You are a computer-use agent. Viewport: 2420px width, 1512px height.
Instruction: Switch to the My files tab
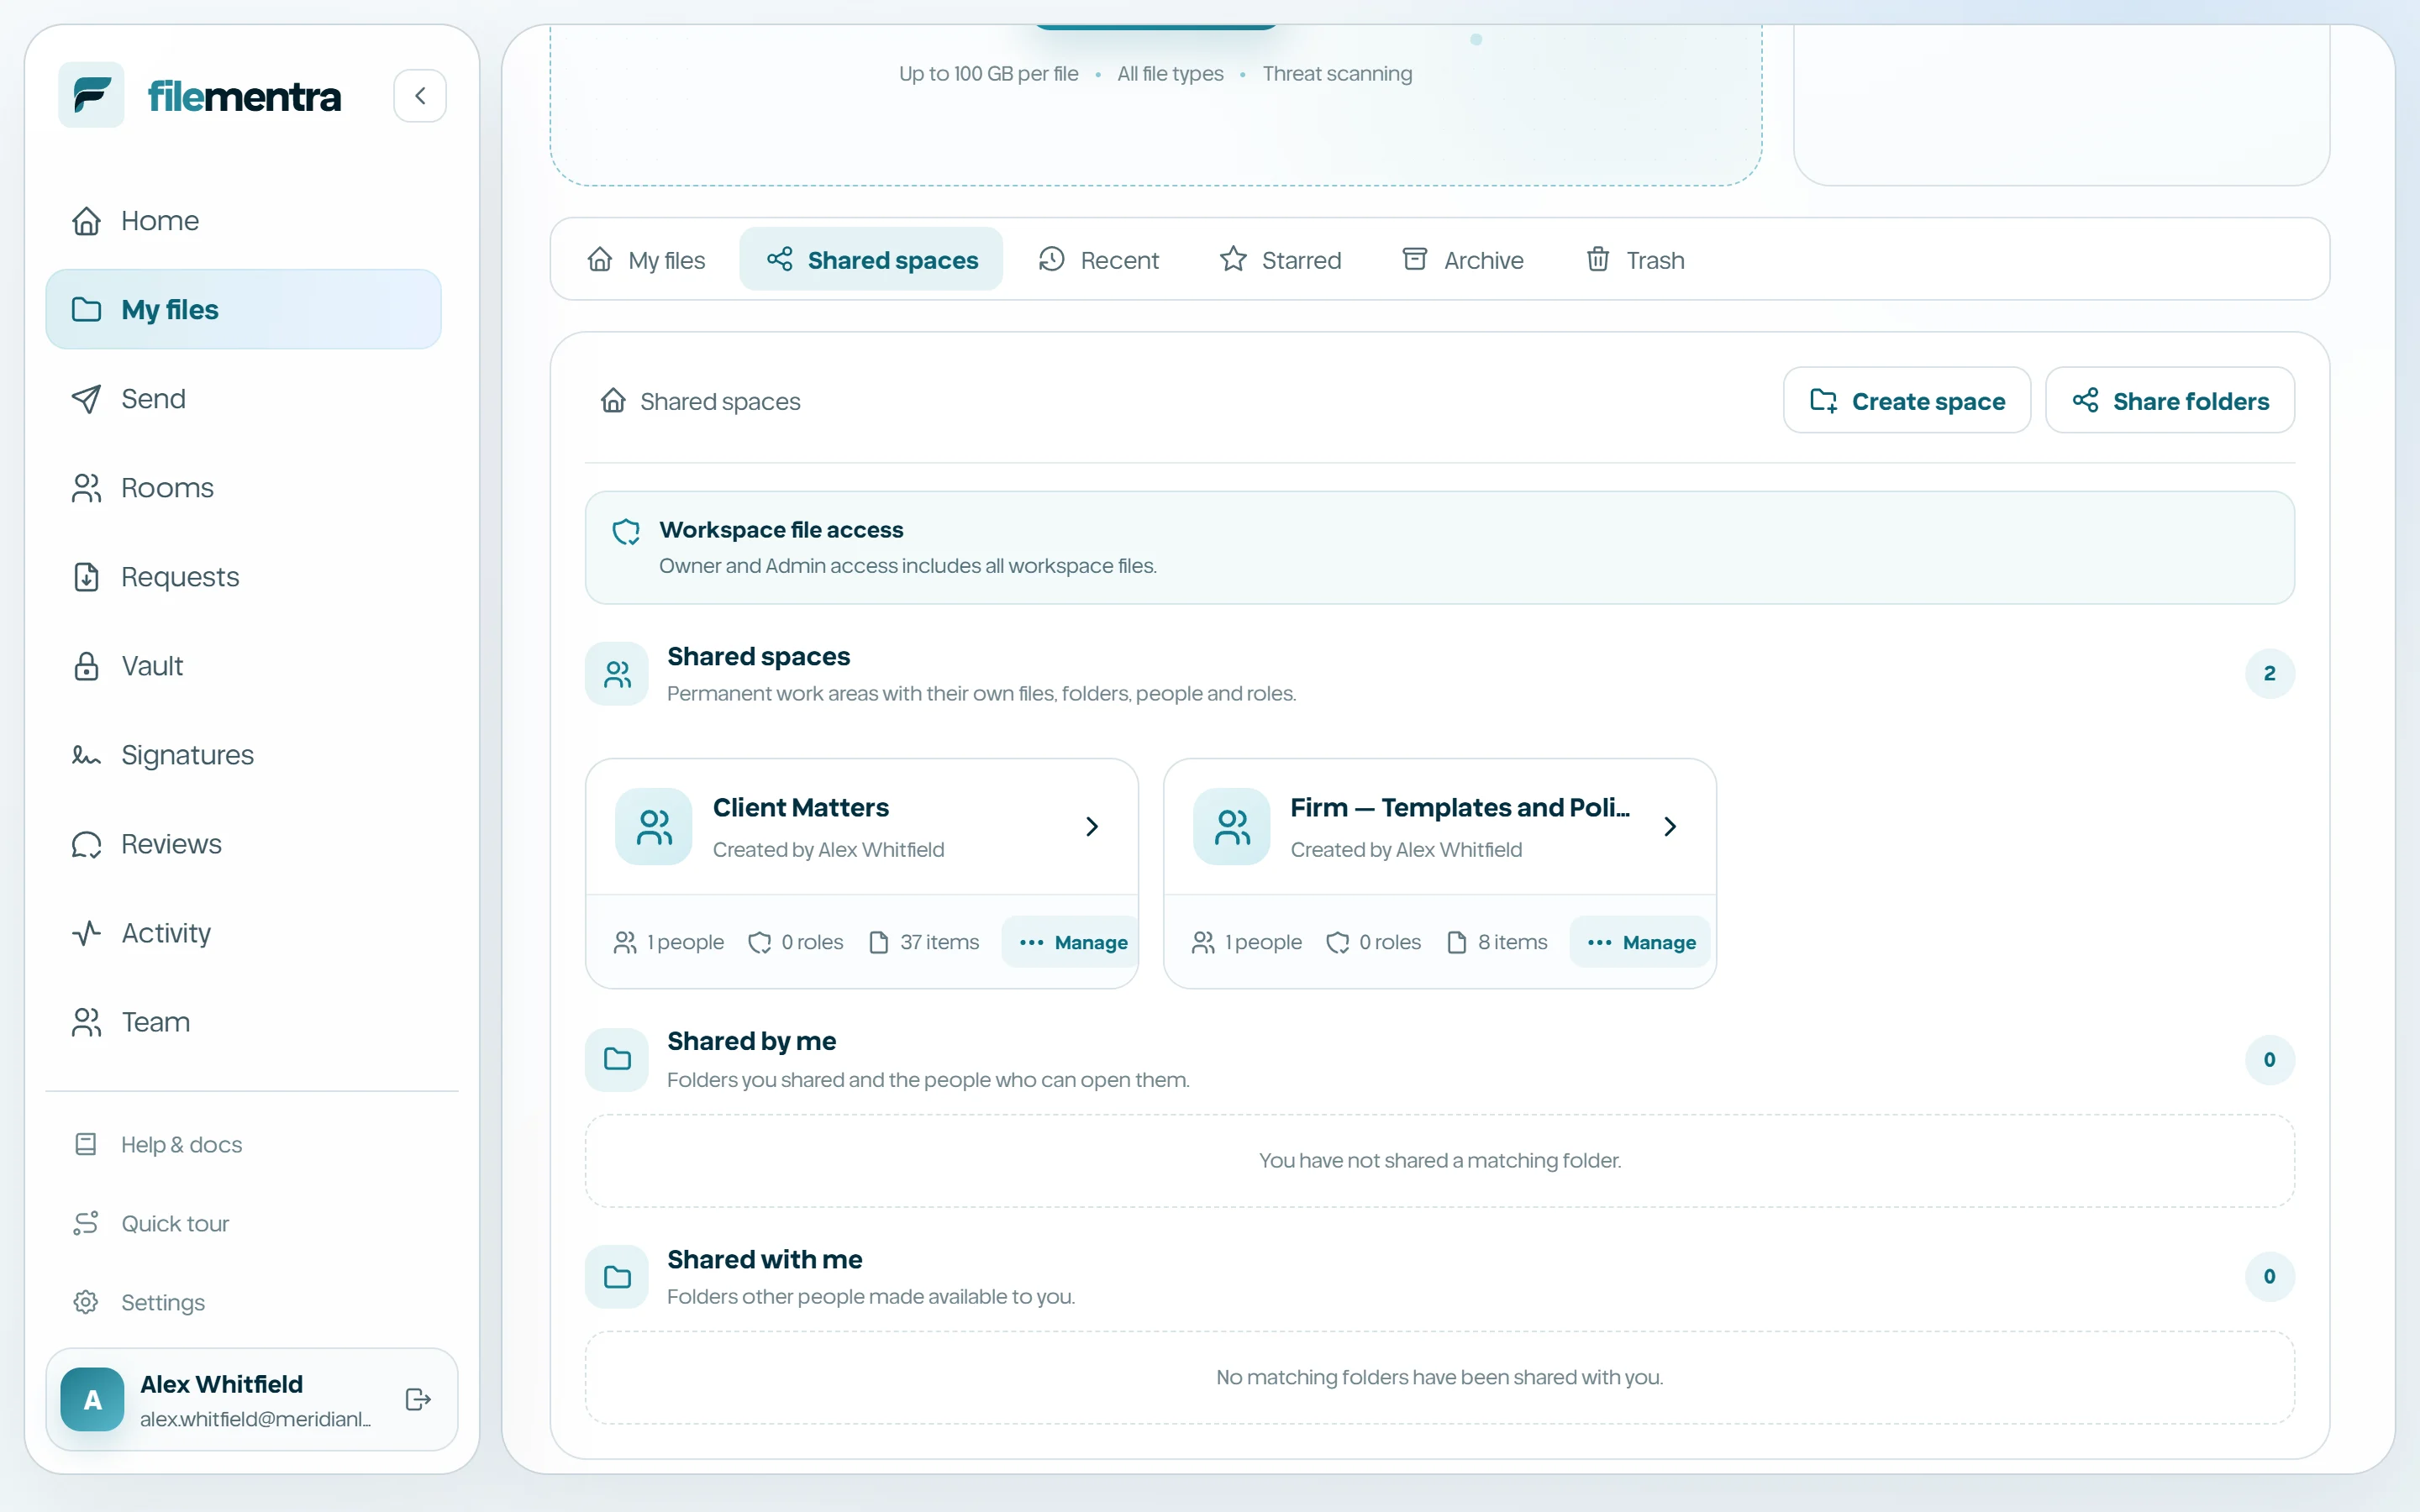(x=646, y=260)
